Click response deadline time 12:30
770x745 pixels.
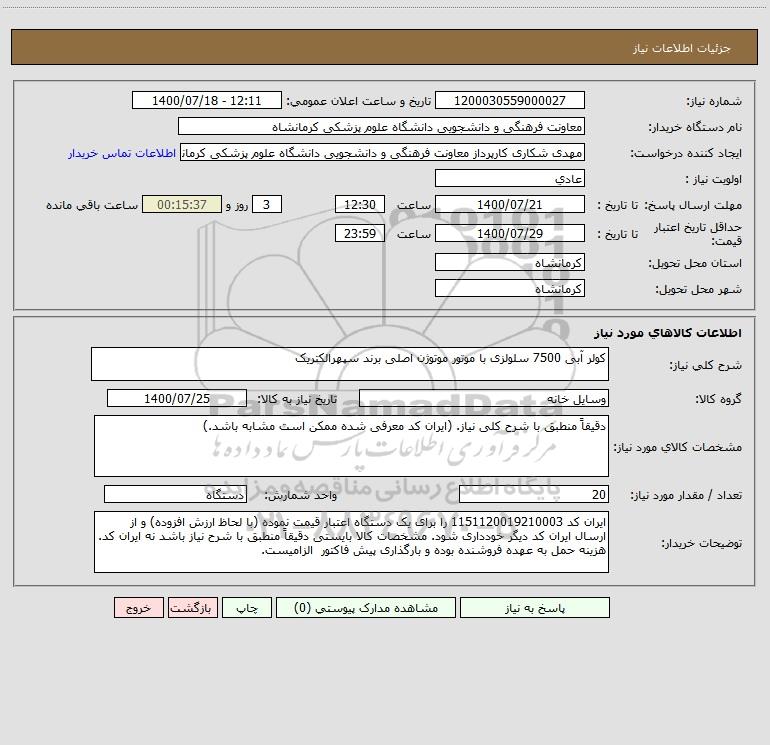click(x=360, y=204)
